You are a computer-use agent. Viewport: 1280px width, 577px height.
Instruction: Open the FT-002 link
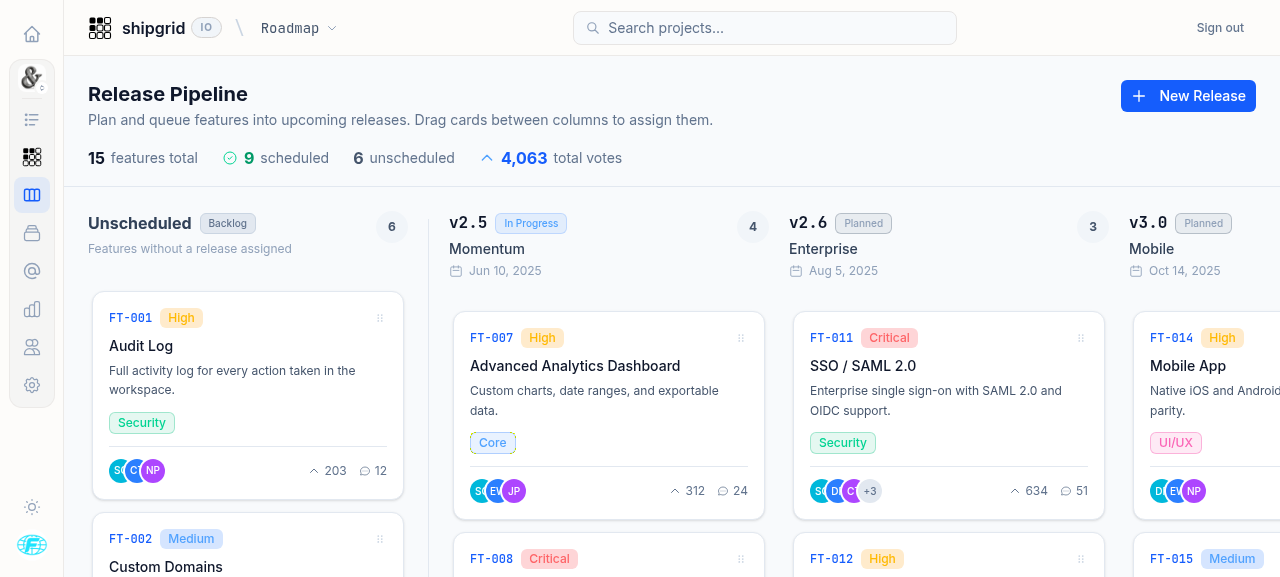[x=130, y=539]
